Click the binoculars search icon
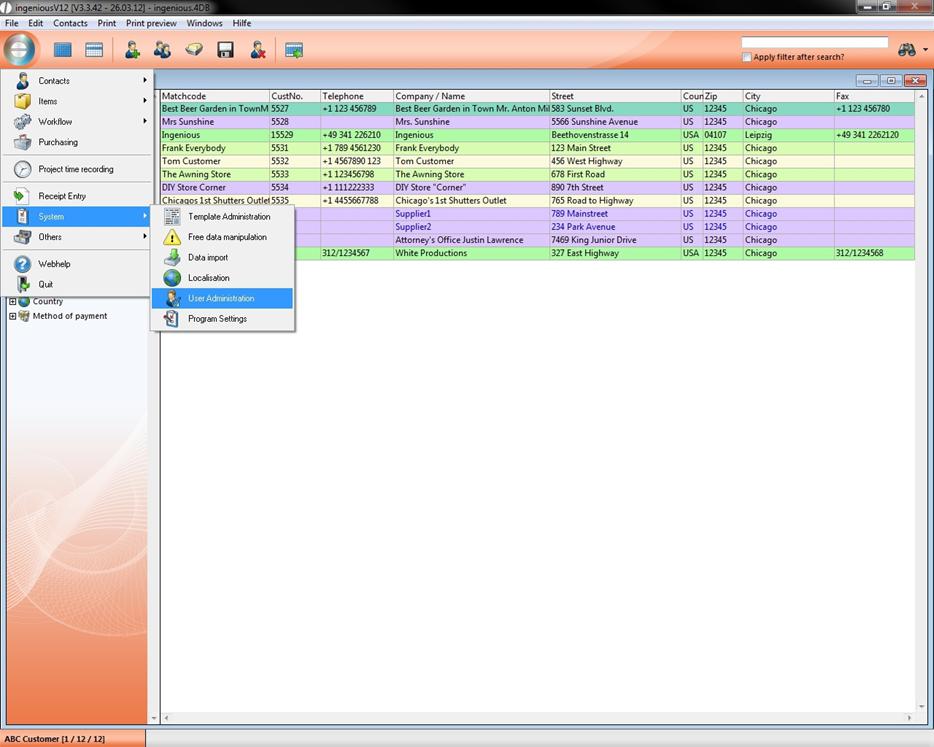Image resolution: width=934 pixels, height=747 pixels. [x=907, y=50]
